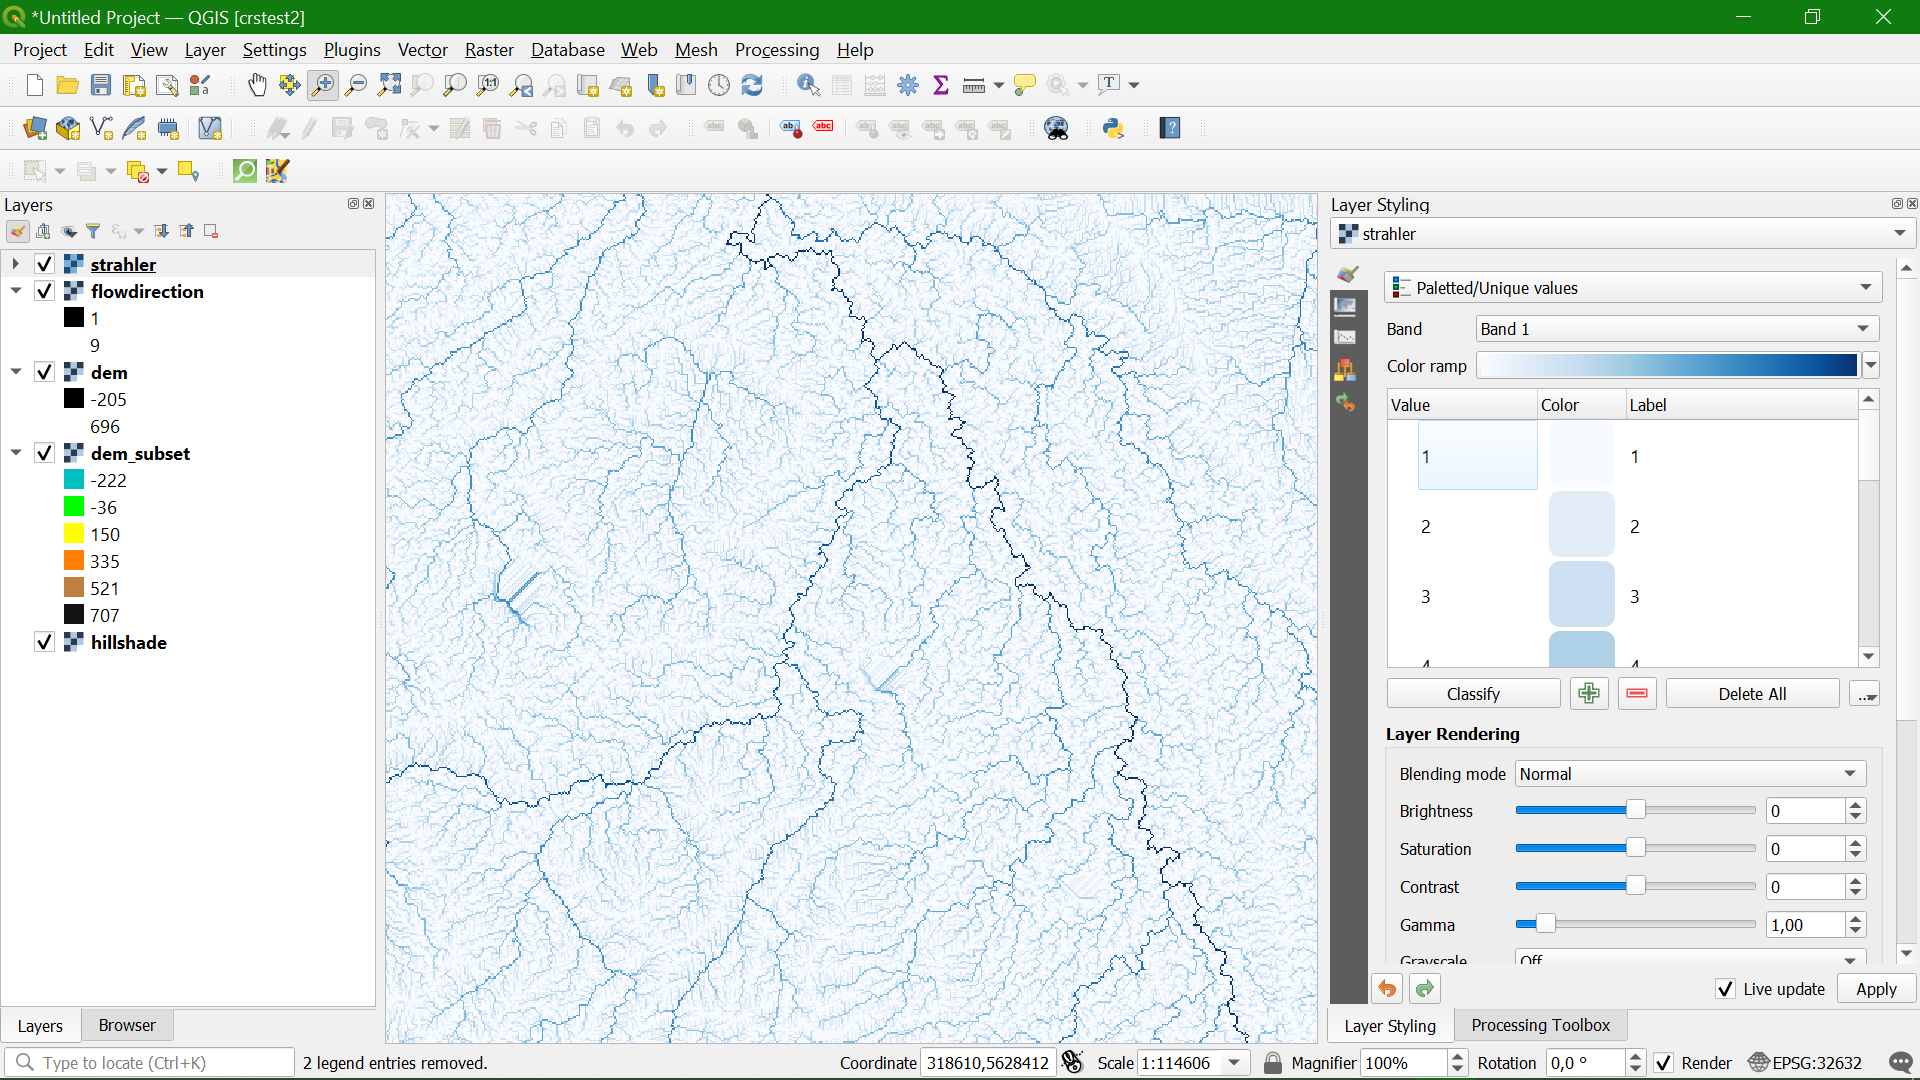This screenshot has width=1920, height=1080.
Task: Collapse the flowdirection layer entry
Action: [x=15, y=291]
